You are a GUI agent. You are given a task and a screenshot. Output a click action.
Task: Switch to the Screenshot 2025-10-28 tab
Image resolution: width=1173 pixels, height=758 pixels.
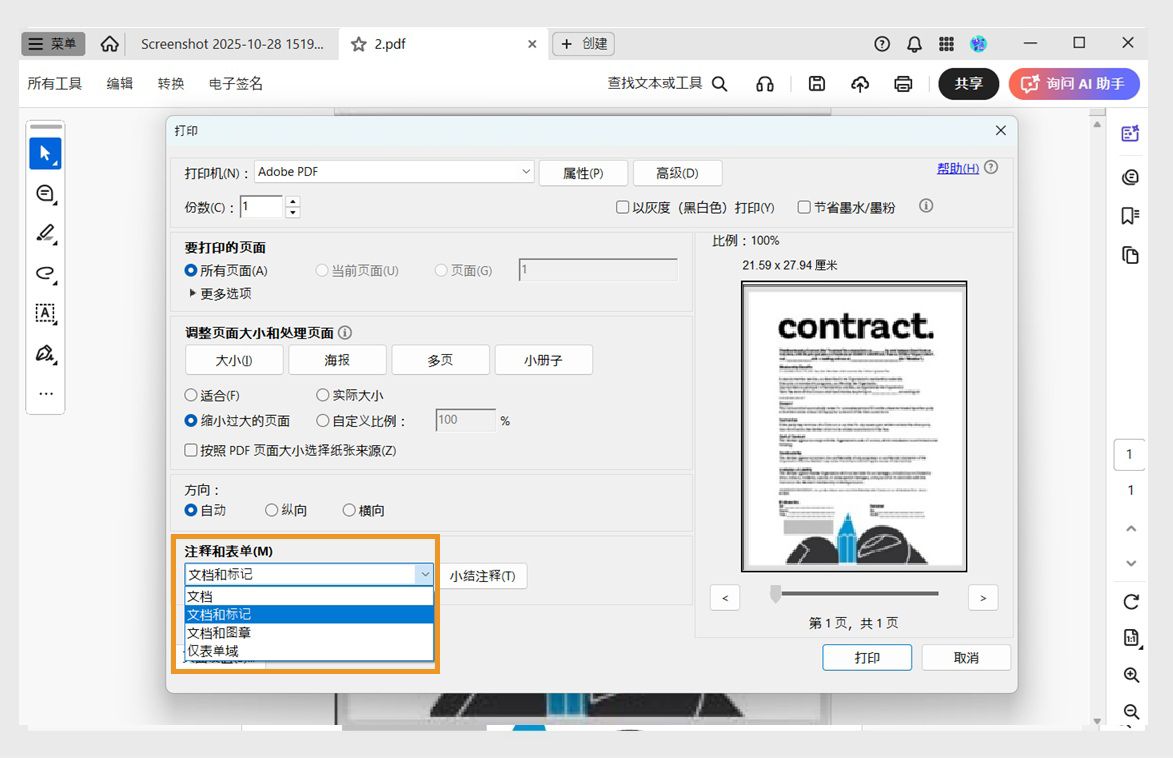pyautogui.click(x=232, y=43)
